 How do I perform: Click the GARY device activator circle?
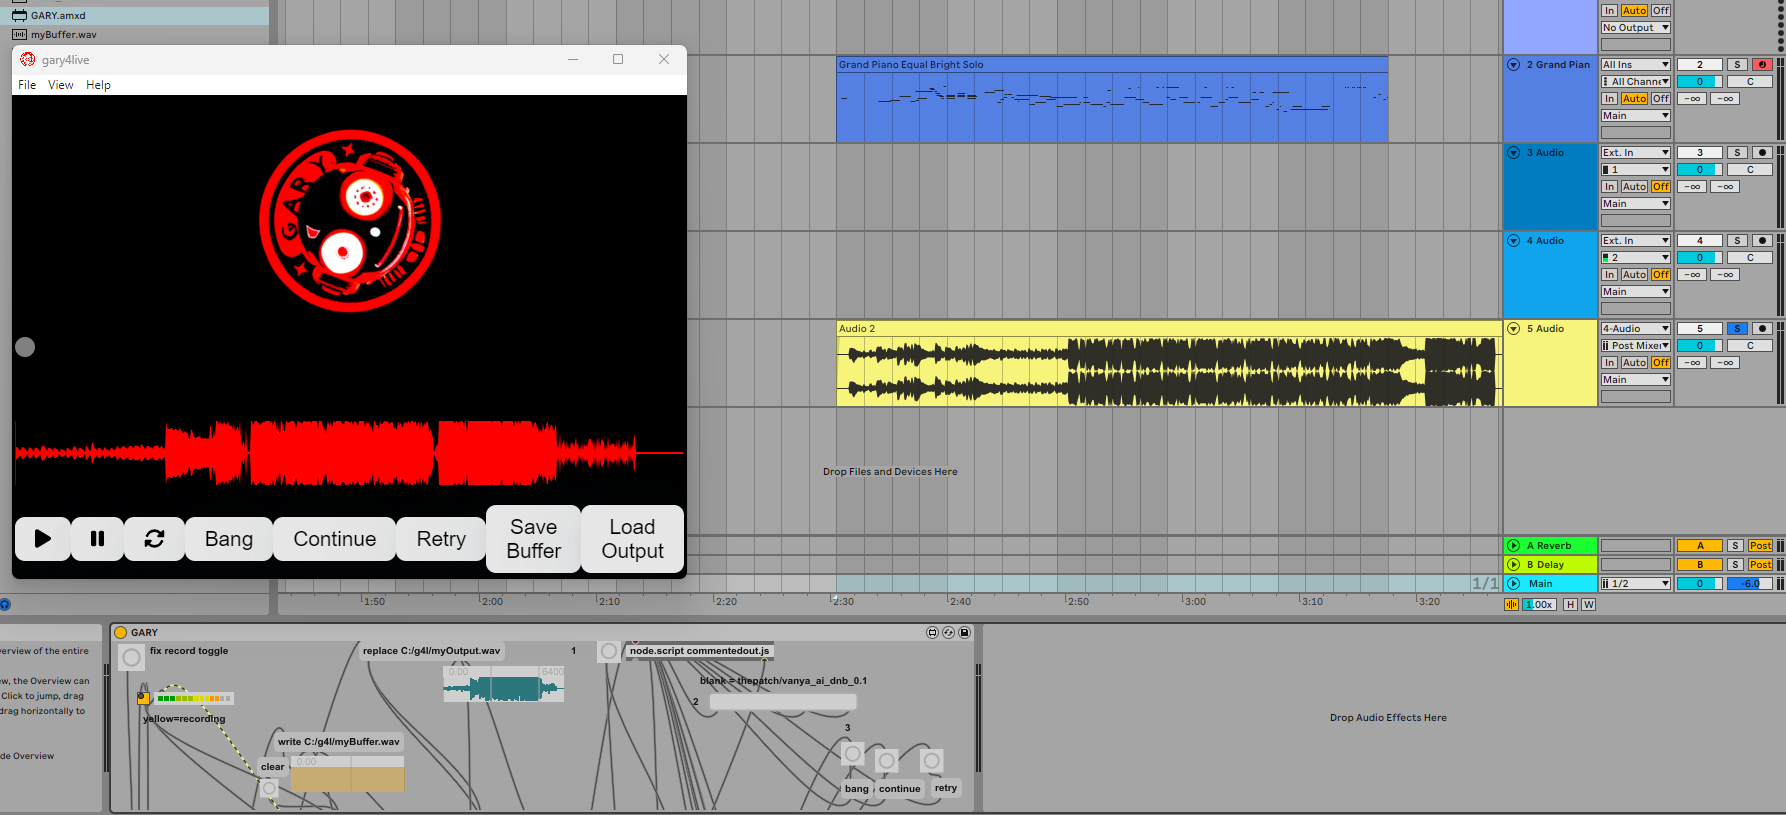[121, 633]
